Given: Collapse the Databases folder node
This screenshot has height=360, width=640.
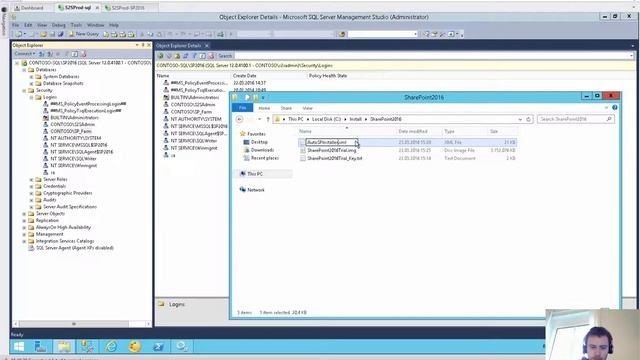Looking at the screenshot, I should point(24,70).
